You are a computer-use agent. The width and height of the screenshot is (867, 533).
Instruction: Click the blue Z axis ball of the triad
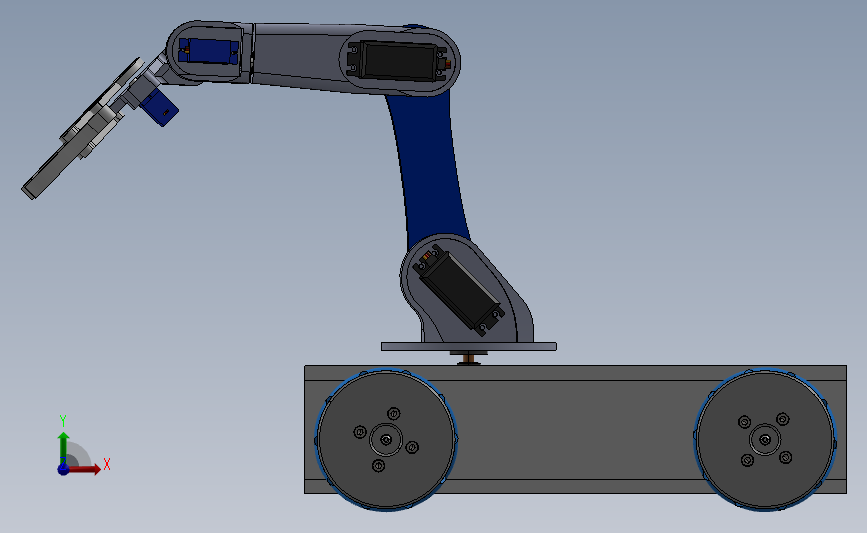63,469
